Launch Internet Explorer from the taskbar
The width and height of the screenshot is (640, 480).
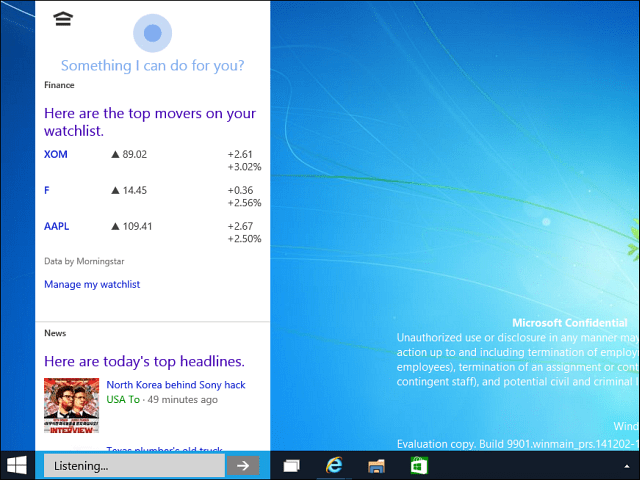click(334, 465)
